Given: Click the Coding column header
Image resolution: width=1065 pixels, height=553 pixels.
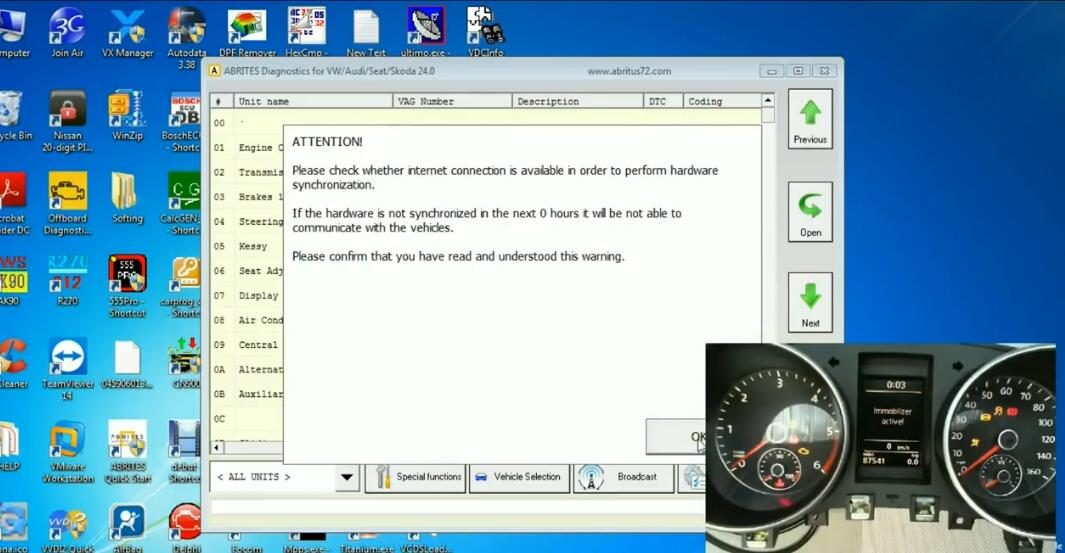Looking at the screenshot, I should [721, 101].
